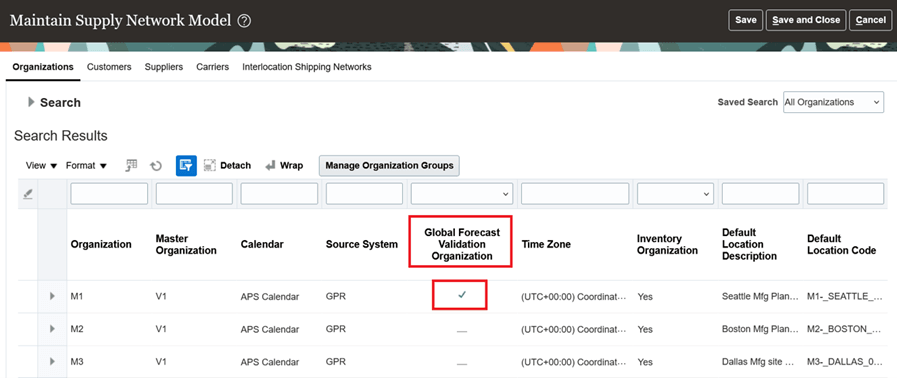
Task: Click the Save and Close button
Action: 805,20
